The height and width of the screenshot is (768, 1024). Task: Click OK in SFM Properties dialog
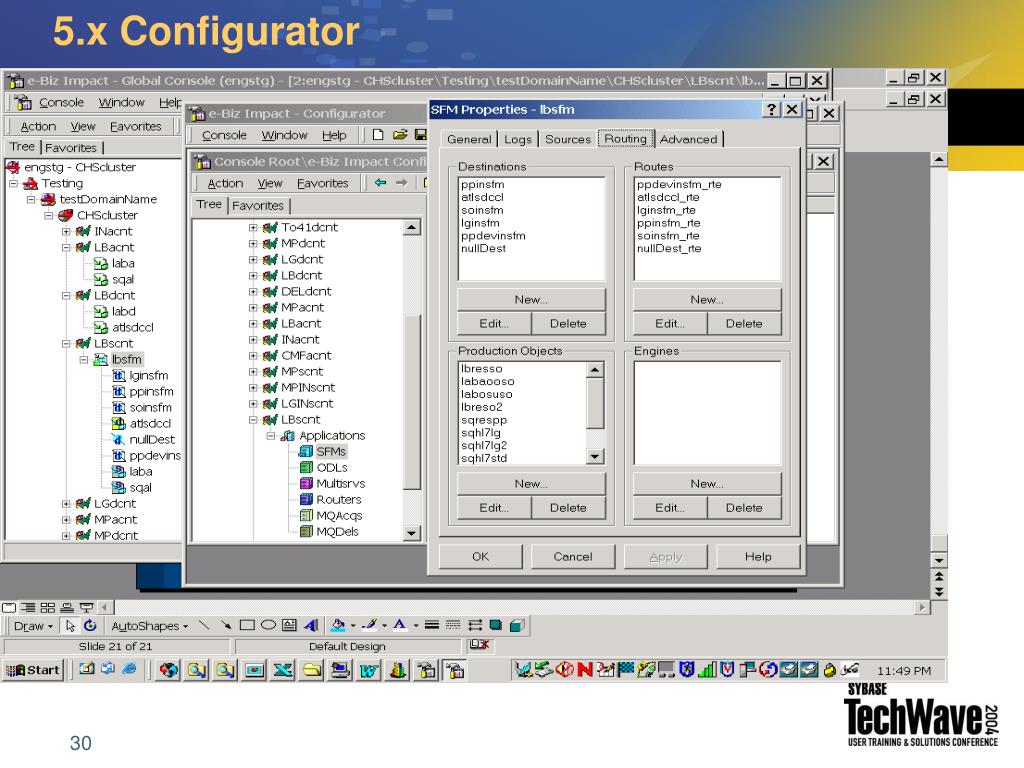481,556
